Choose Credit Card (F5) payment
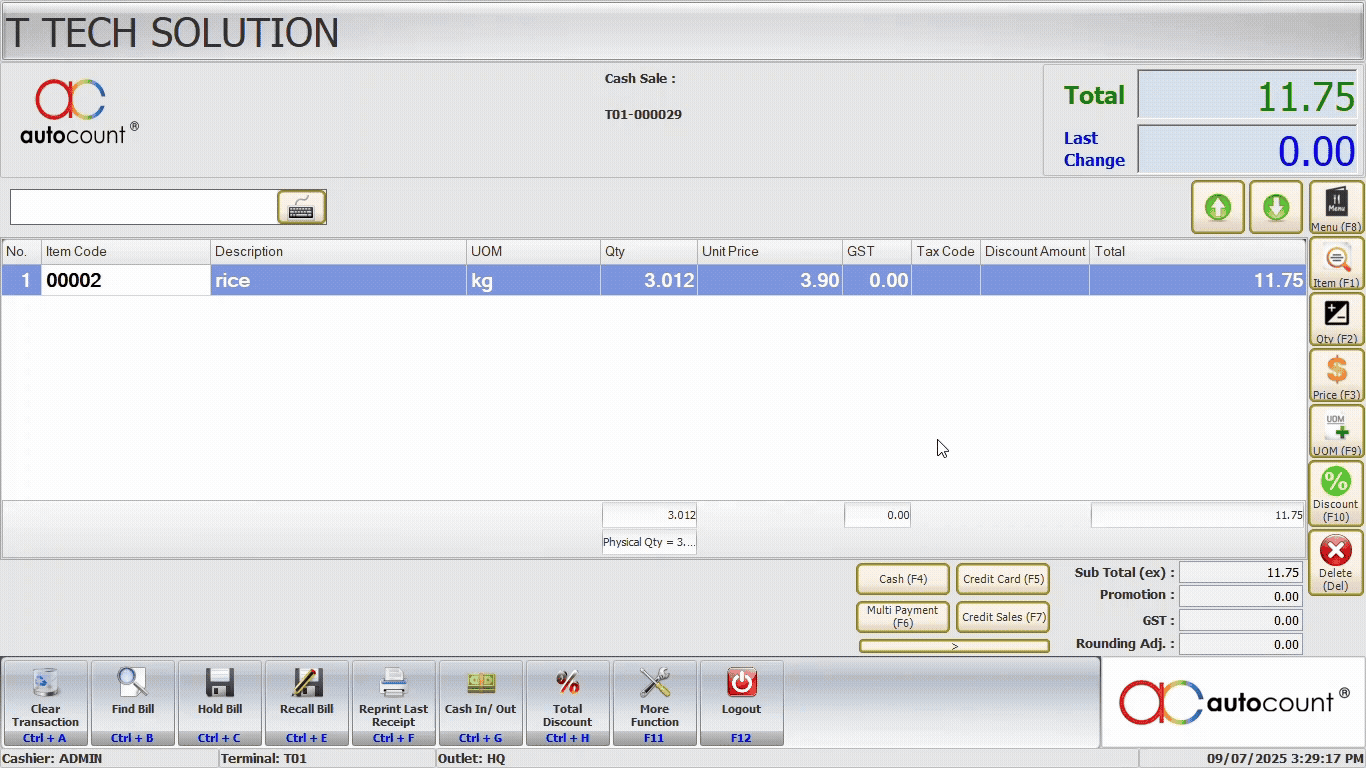This screenshot has width=1366, height=768. tap(1003, 579)
